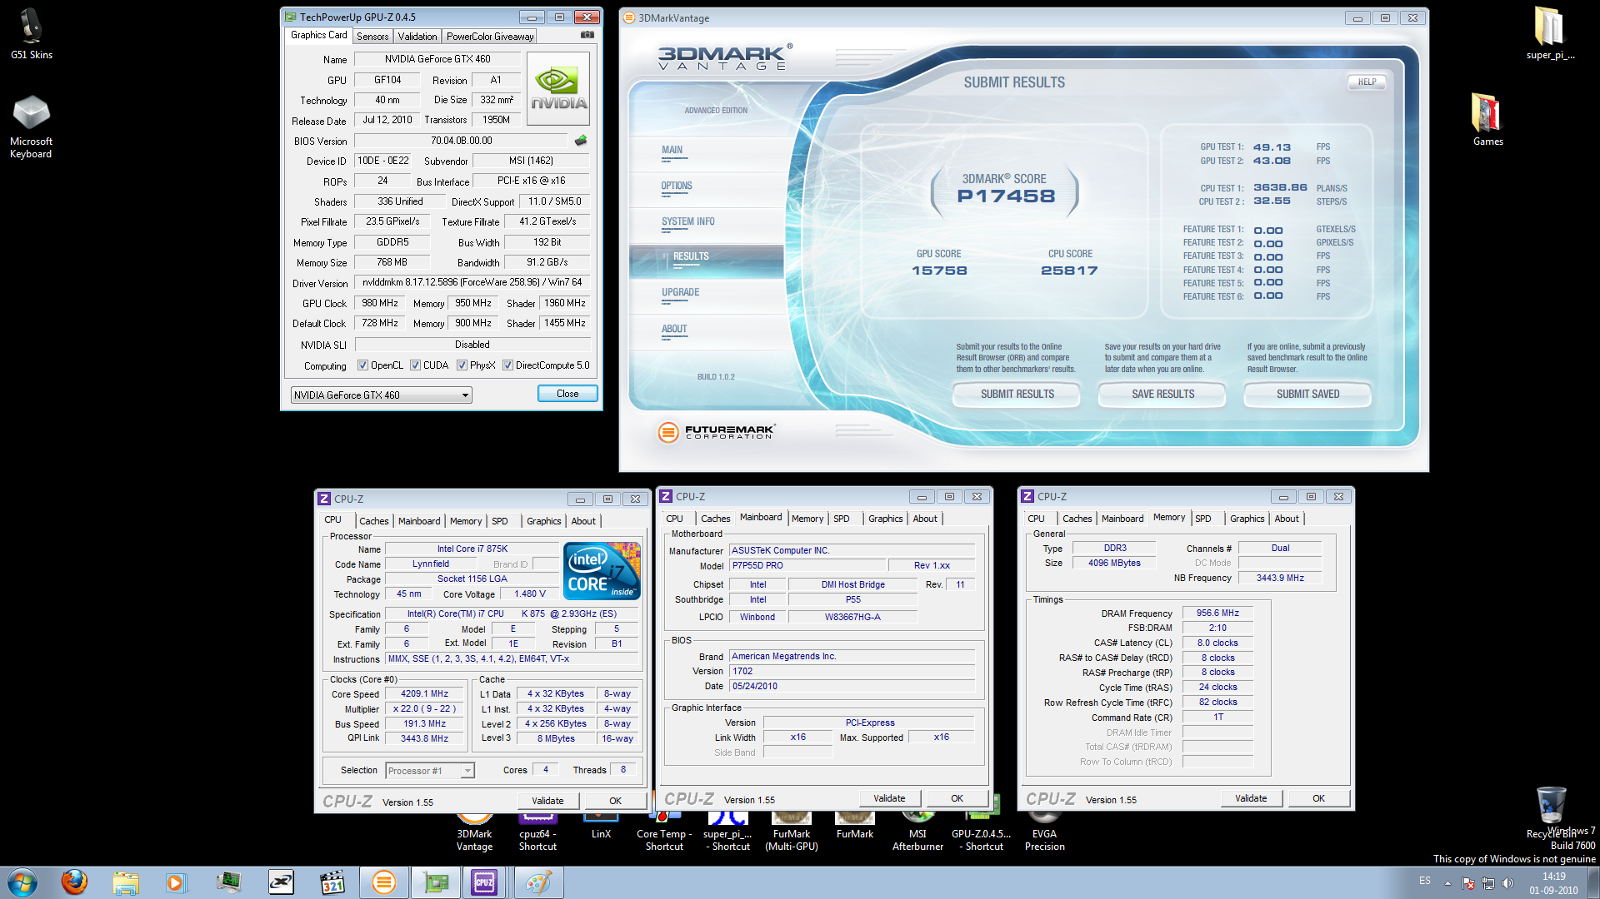Click the volume icon in system tray
The height and width of the screenshot is (899, 1600).
click(x=1507, y=883)
